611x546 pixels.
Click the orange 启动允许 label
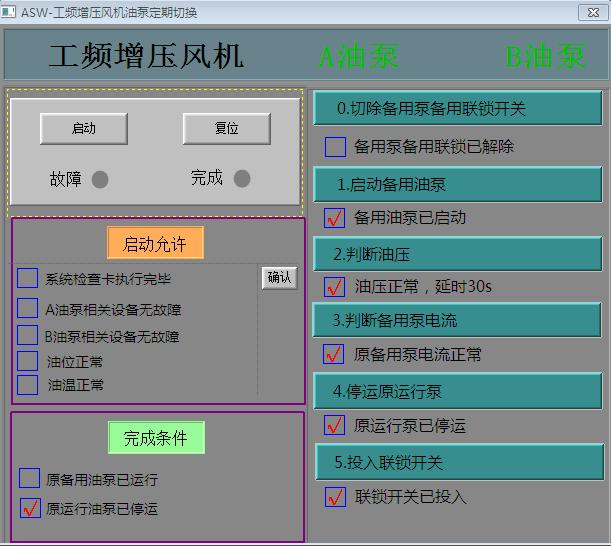(x=155, y=243)
